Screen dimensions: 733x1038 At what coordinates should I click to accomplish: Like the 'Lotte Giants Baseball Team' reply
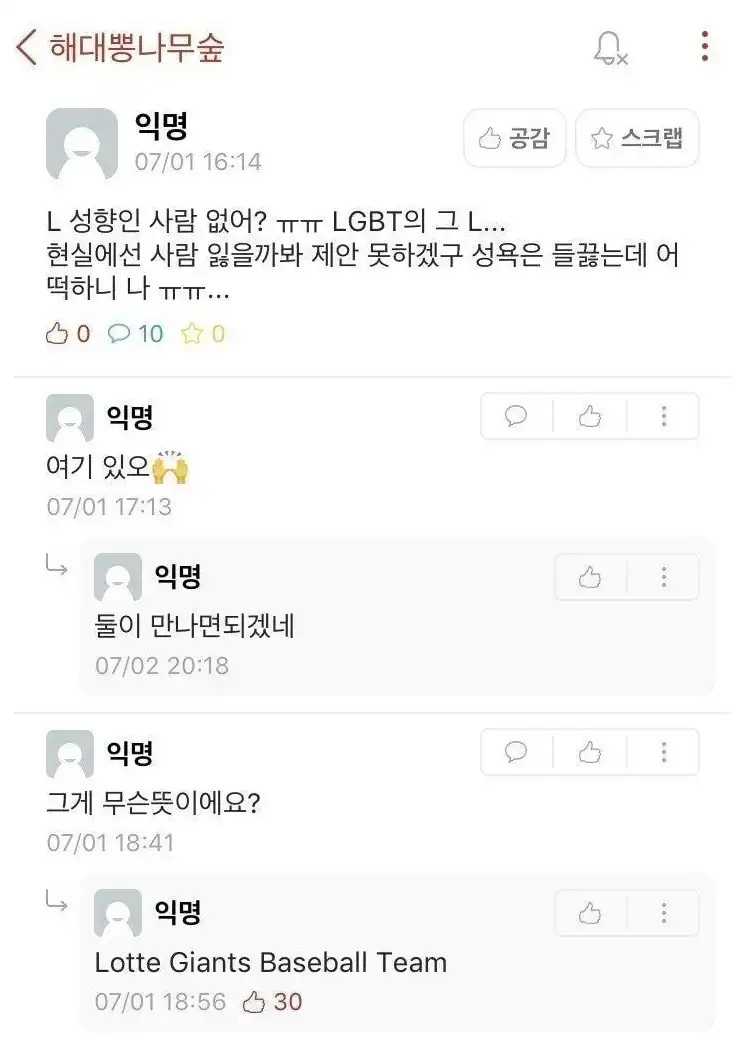click(590, 912)
